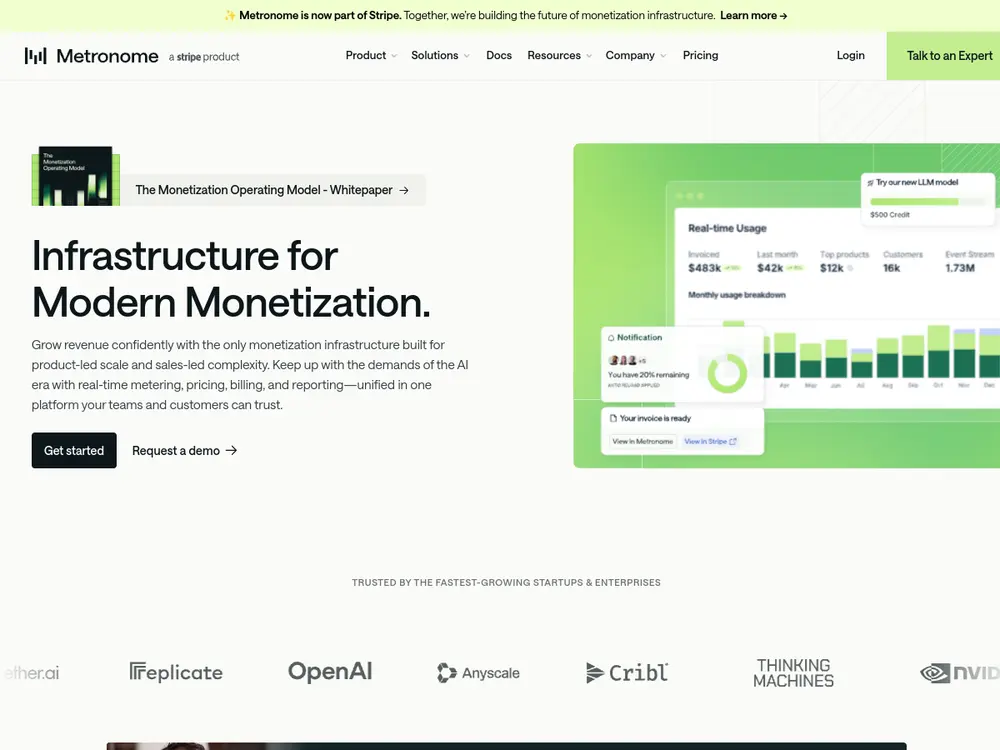The width and height of the screenshot is (1000, 750).
Task: Open the Pricing page
Action: pyautogui.click(x=700, y=55)
